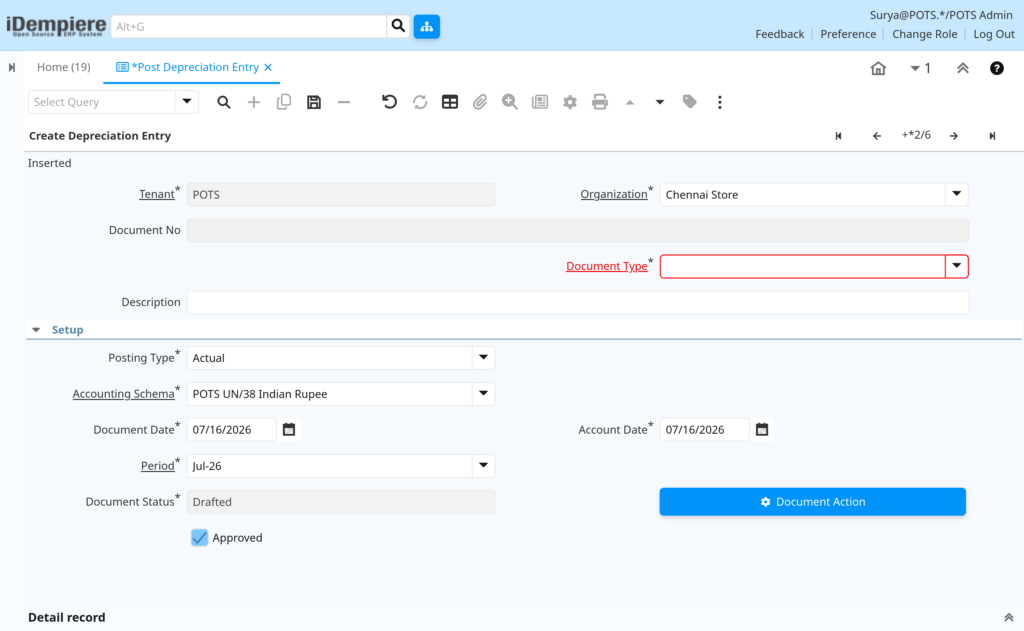Viewport: 1024px width, 631px height.
Task: Click the Accounting Schema label link
Action: 123,394
